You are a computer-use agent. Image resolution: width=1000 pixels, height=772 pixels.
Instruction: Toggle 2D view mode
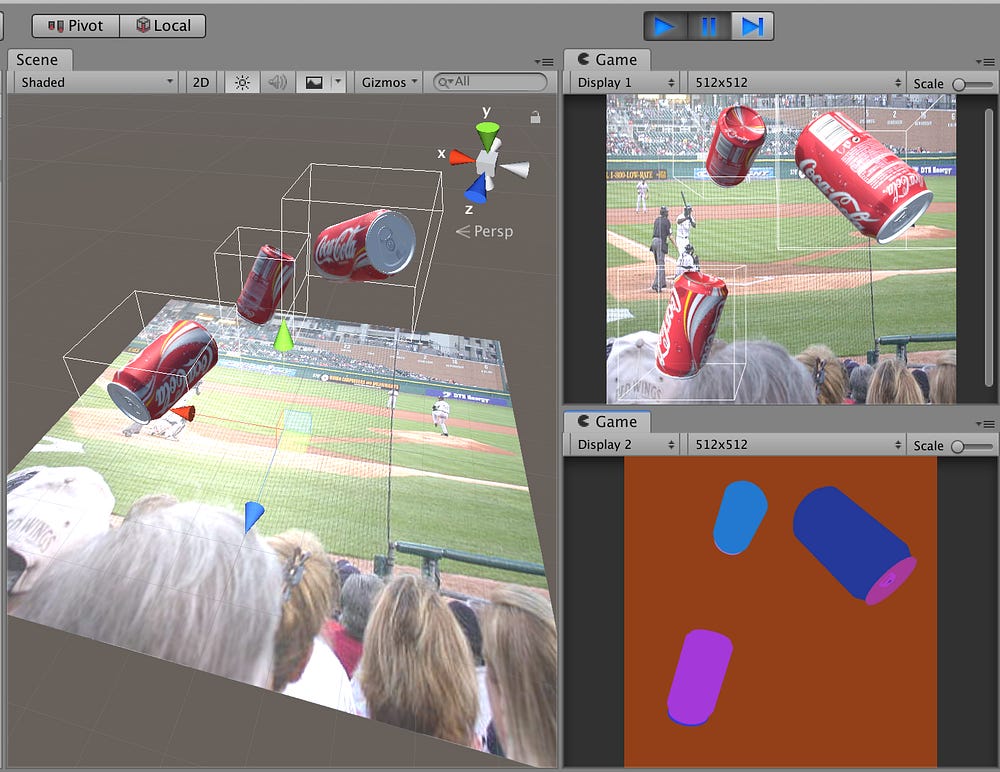(200, 82)
